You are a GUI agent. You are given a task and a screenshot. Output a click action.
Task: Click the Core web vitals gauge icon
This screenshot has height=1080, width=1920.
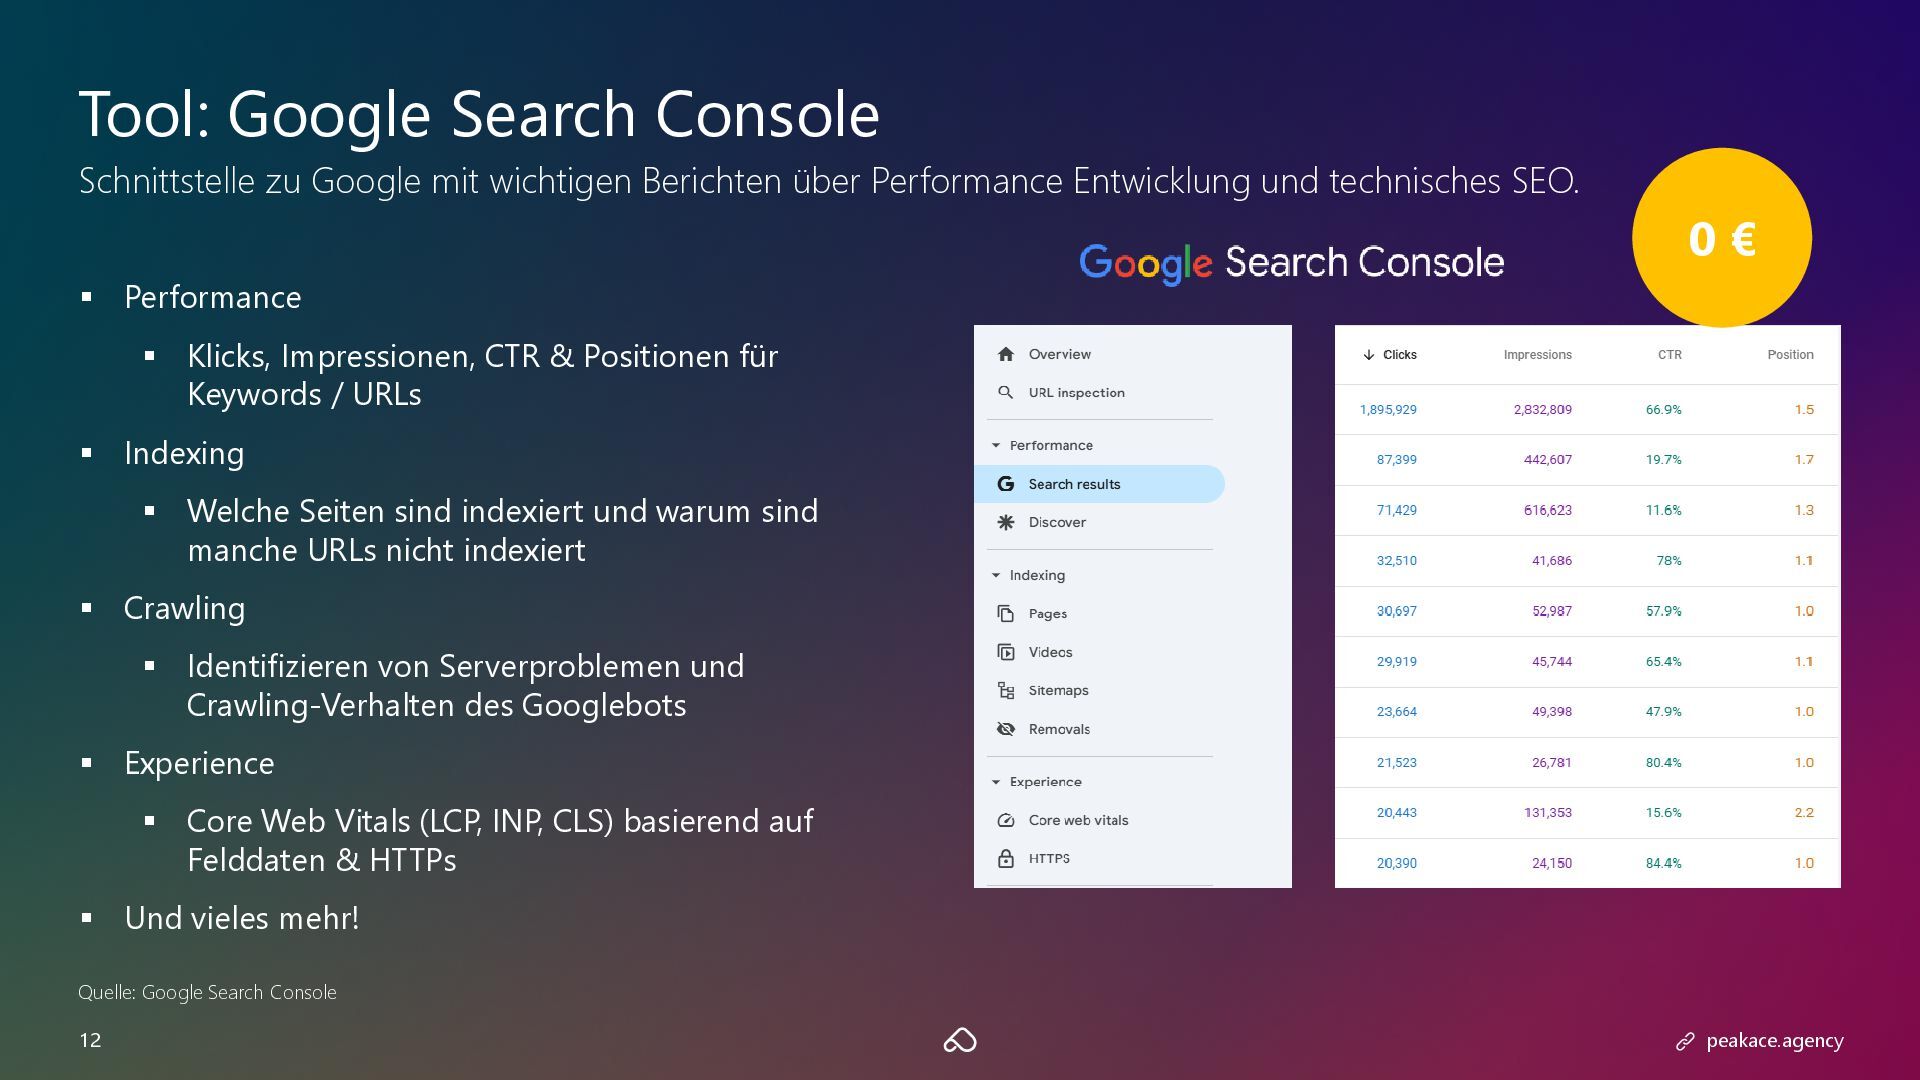(x=1006, y=820)
